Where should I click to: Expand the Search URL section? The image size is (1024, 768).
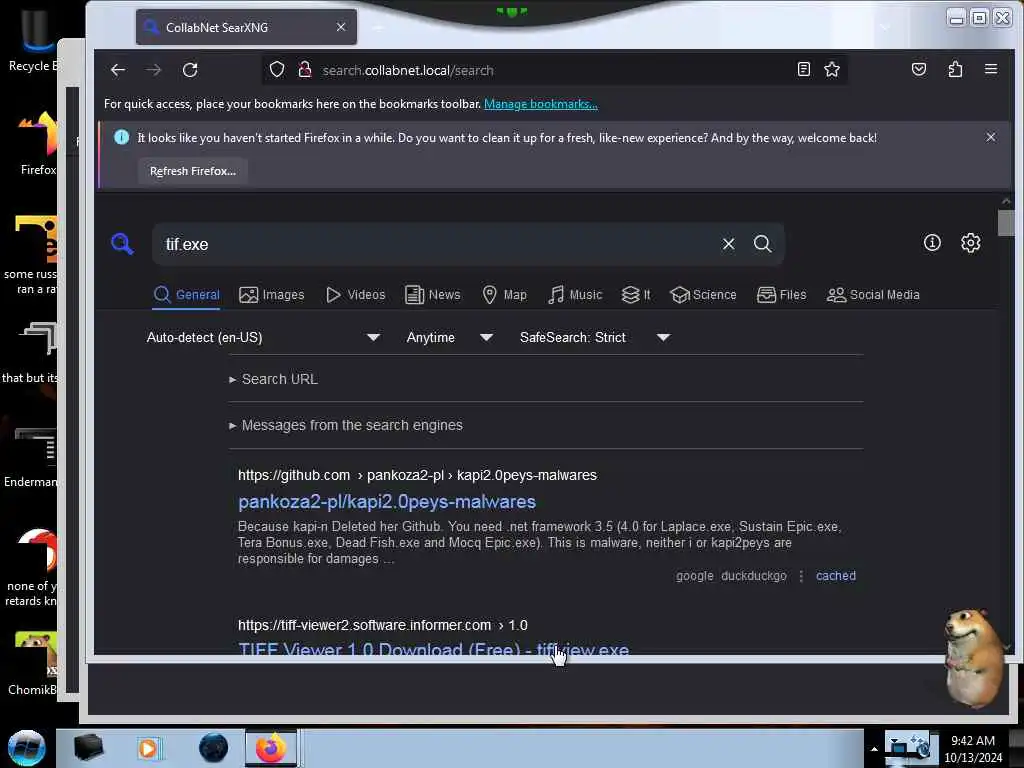273,379
